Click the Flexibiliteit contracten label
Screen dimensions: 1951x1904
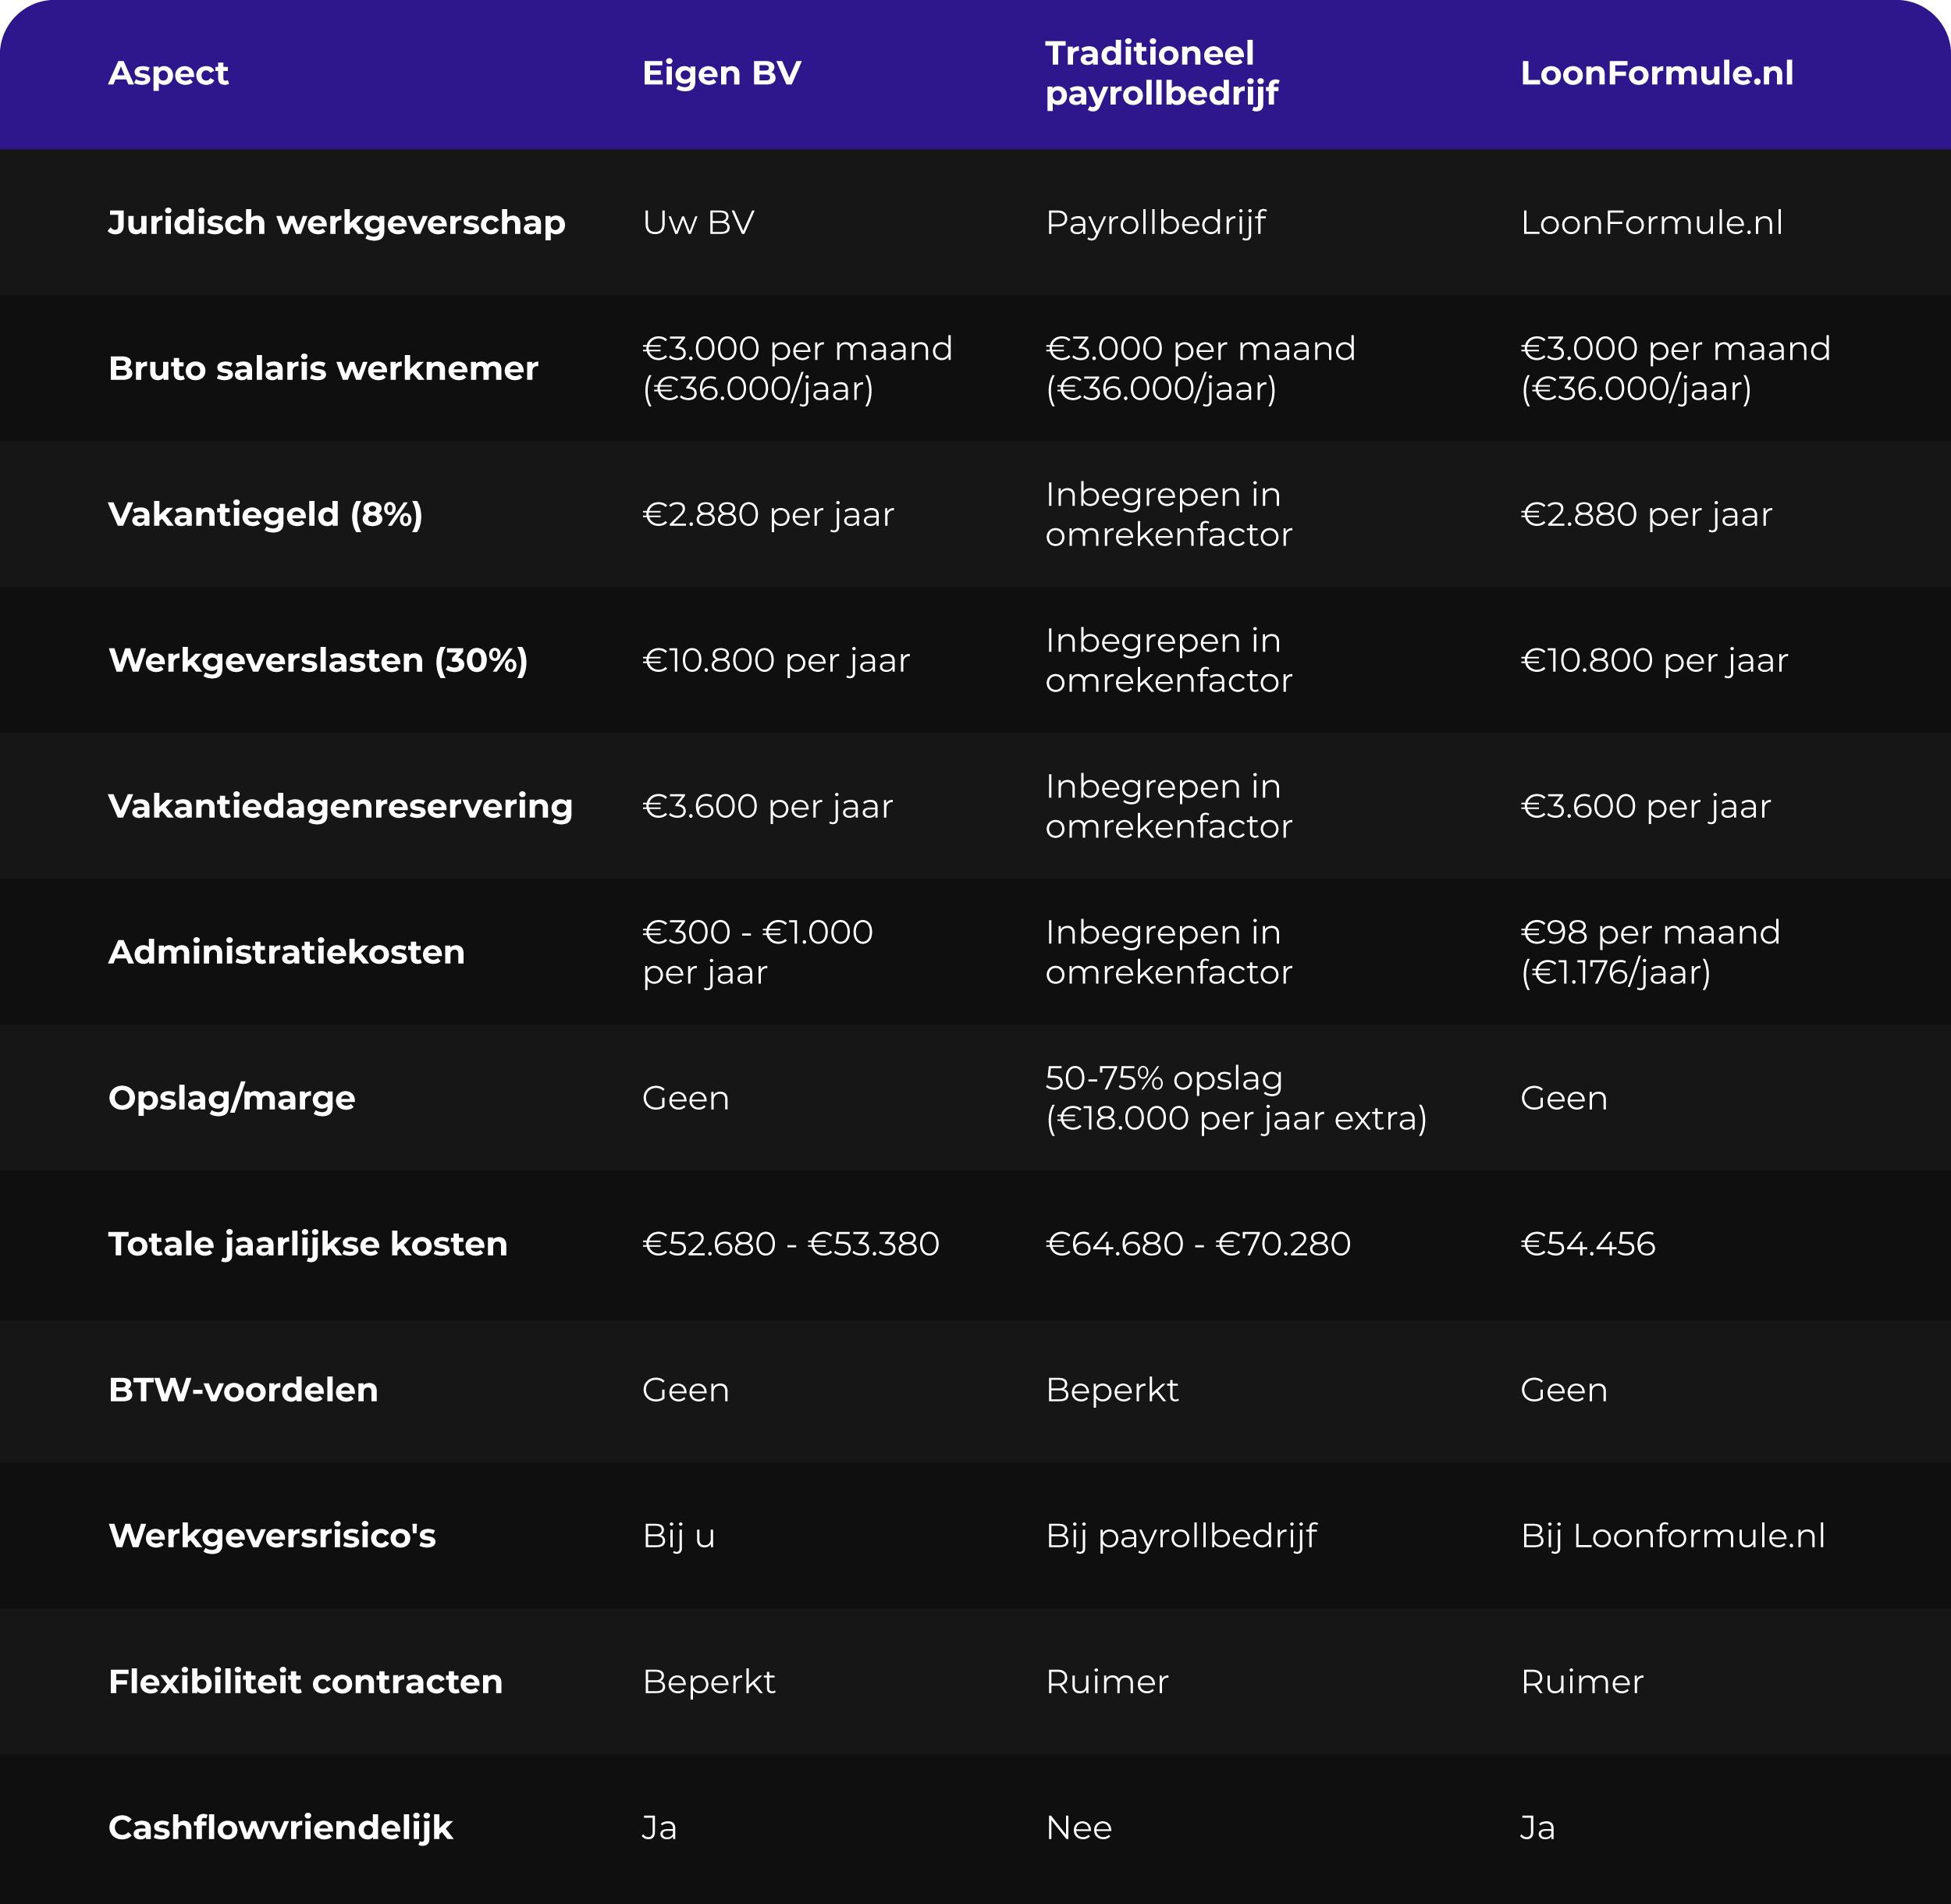305,1682
